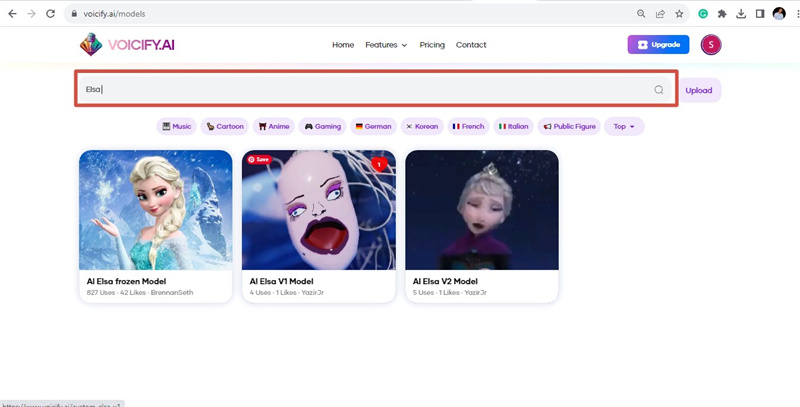Go back with the browser back arrow

click(12, 14)
